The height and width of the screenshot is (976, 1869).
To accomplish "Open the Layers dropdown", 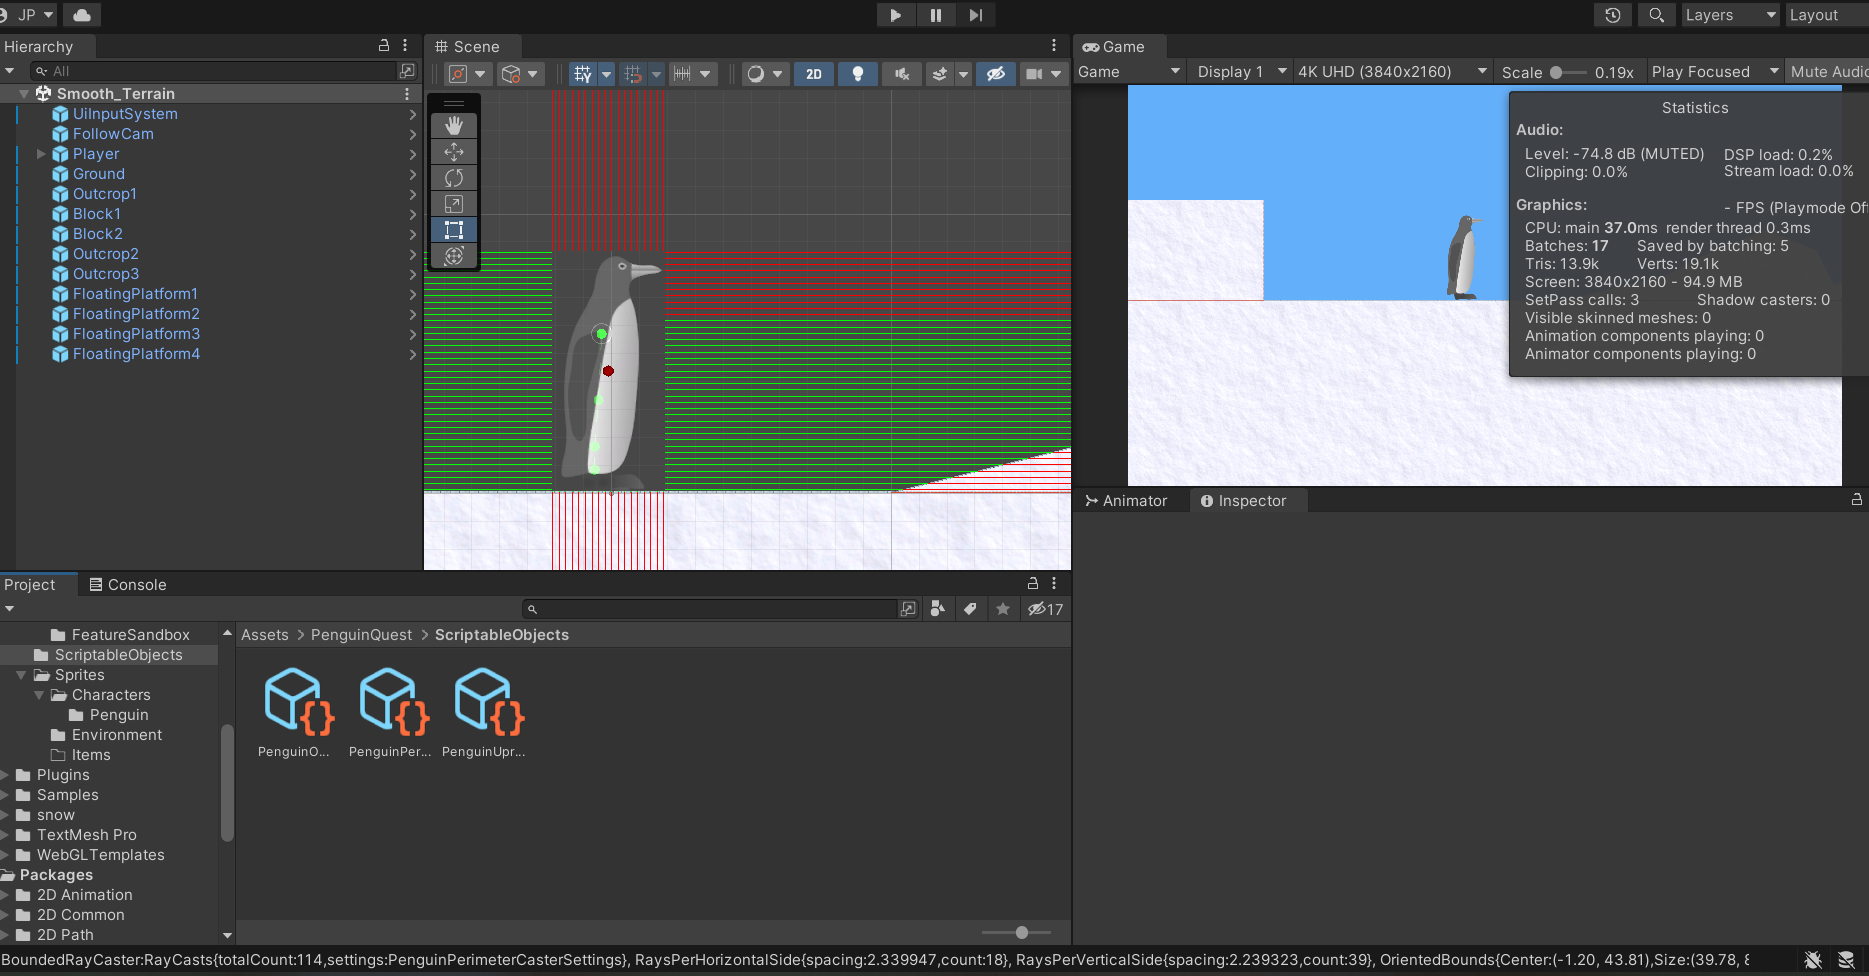I will point(1730,15).
